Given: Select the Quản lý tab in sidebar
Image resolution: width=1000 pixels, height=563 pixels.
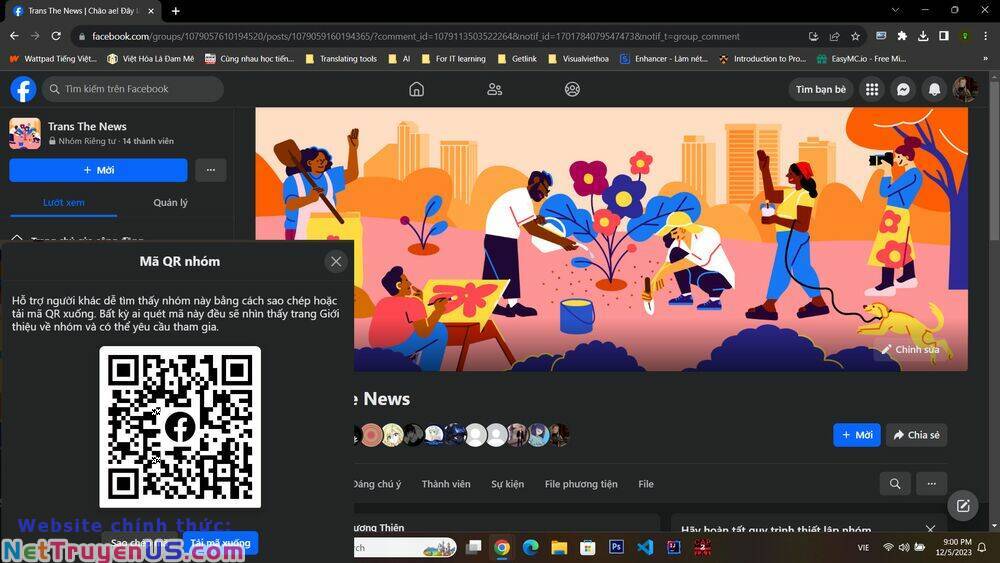Looking at the screenshot, I should click(170, 202).
